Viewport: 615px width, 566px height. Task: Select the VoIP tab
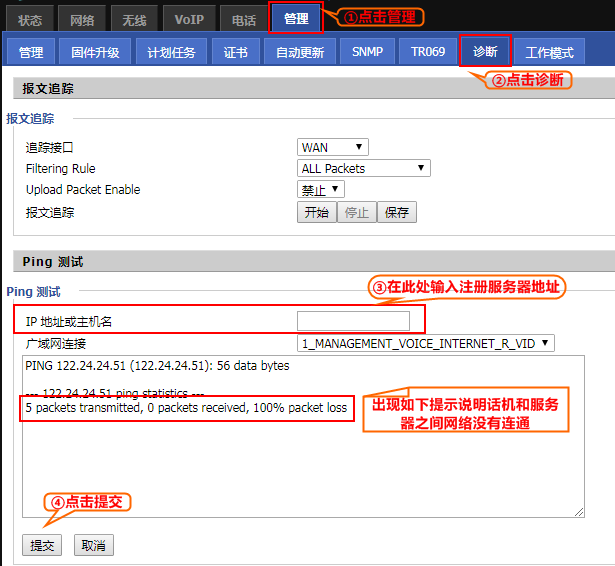click(x=187, y=19)
